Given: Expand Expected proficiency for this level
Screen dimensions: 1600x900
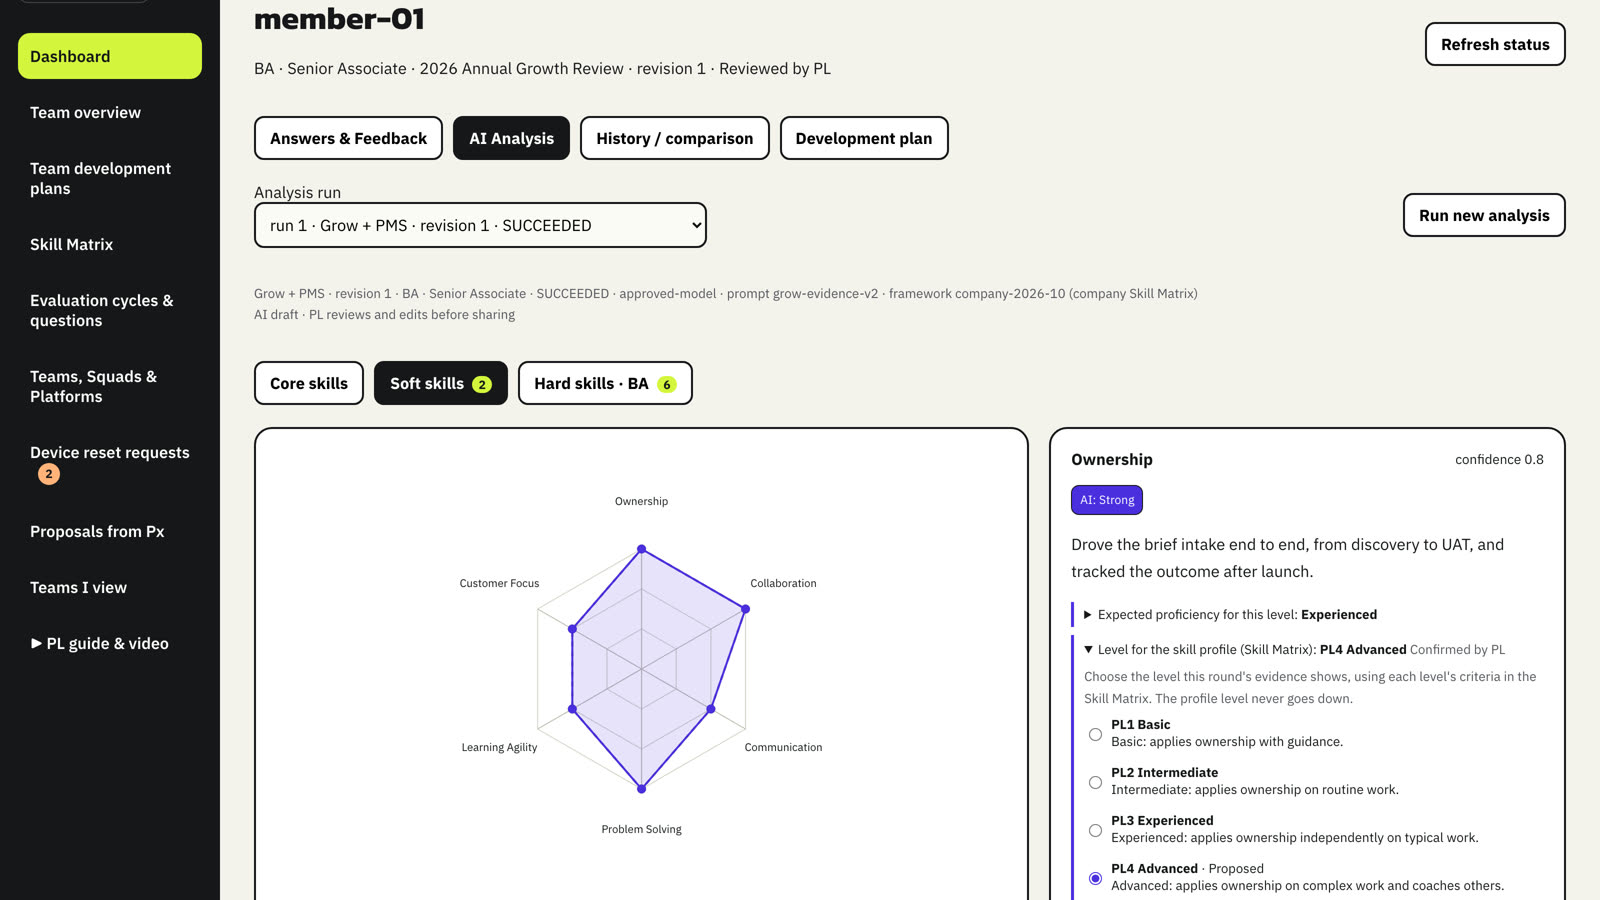Looking at the screenshot, I should pos(1230,615).
